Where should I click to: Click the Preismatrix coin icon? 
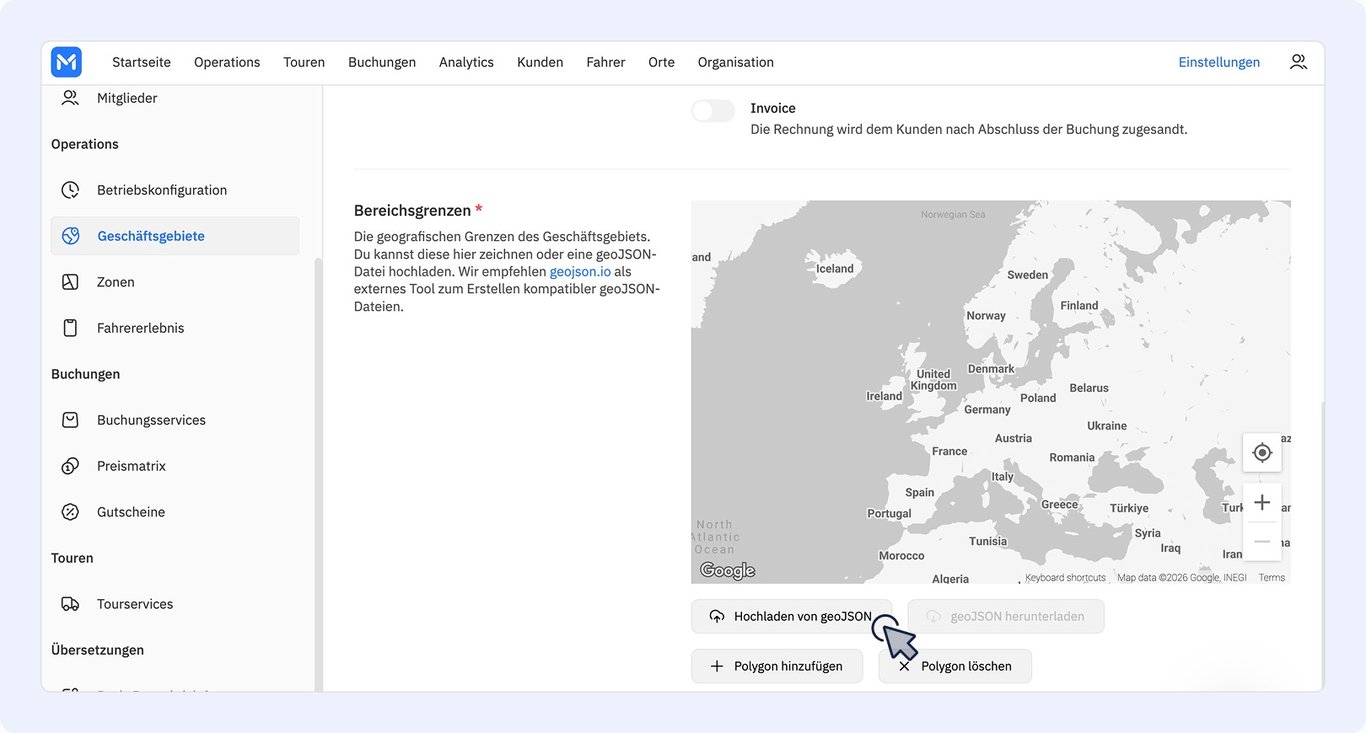[70, 466]
